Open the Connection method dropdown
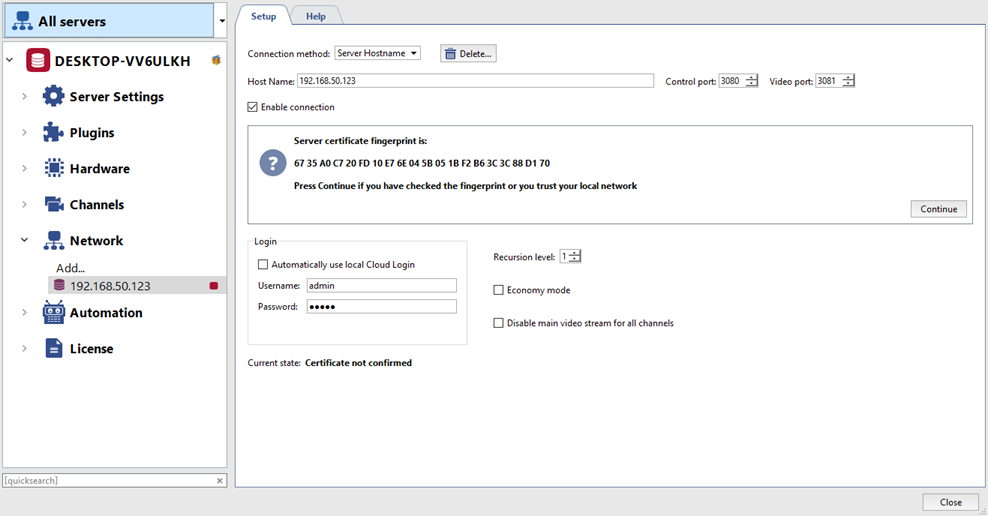 click(x=377, y=53)
